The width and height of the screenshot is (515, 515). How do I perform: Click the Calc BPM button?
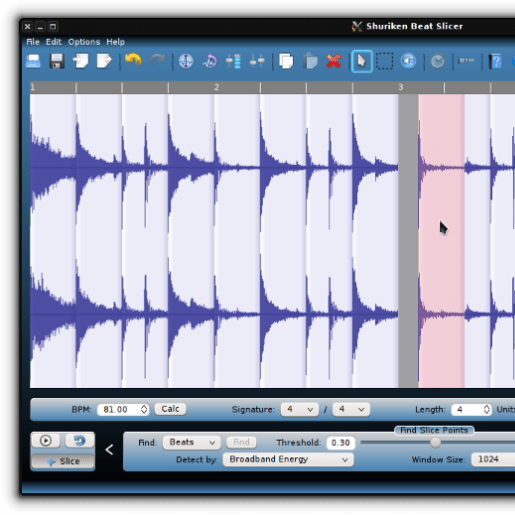point(170,409)
